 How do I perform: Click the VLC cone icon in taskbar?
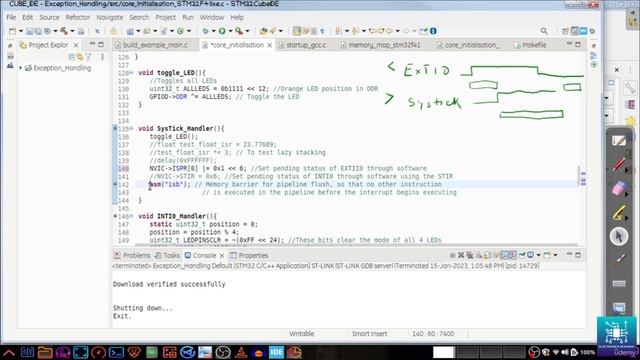241,352
